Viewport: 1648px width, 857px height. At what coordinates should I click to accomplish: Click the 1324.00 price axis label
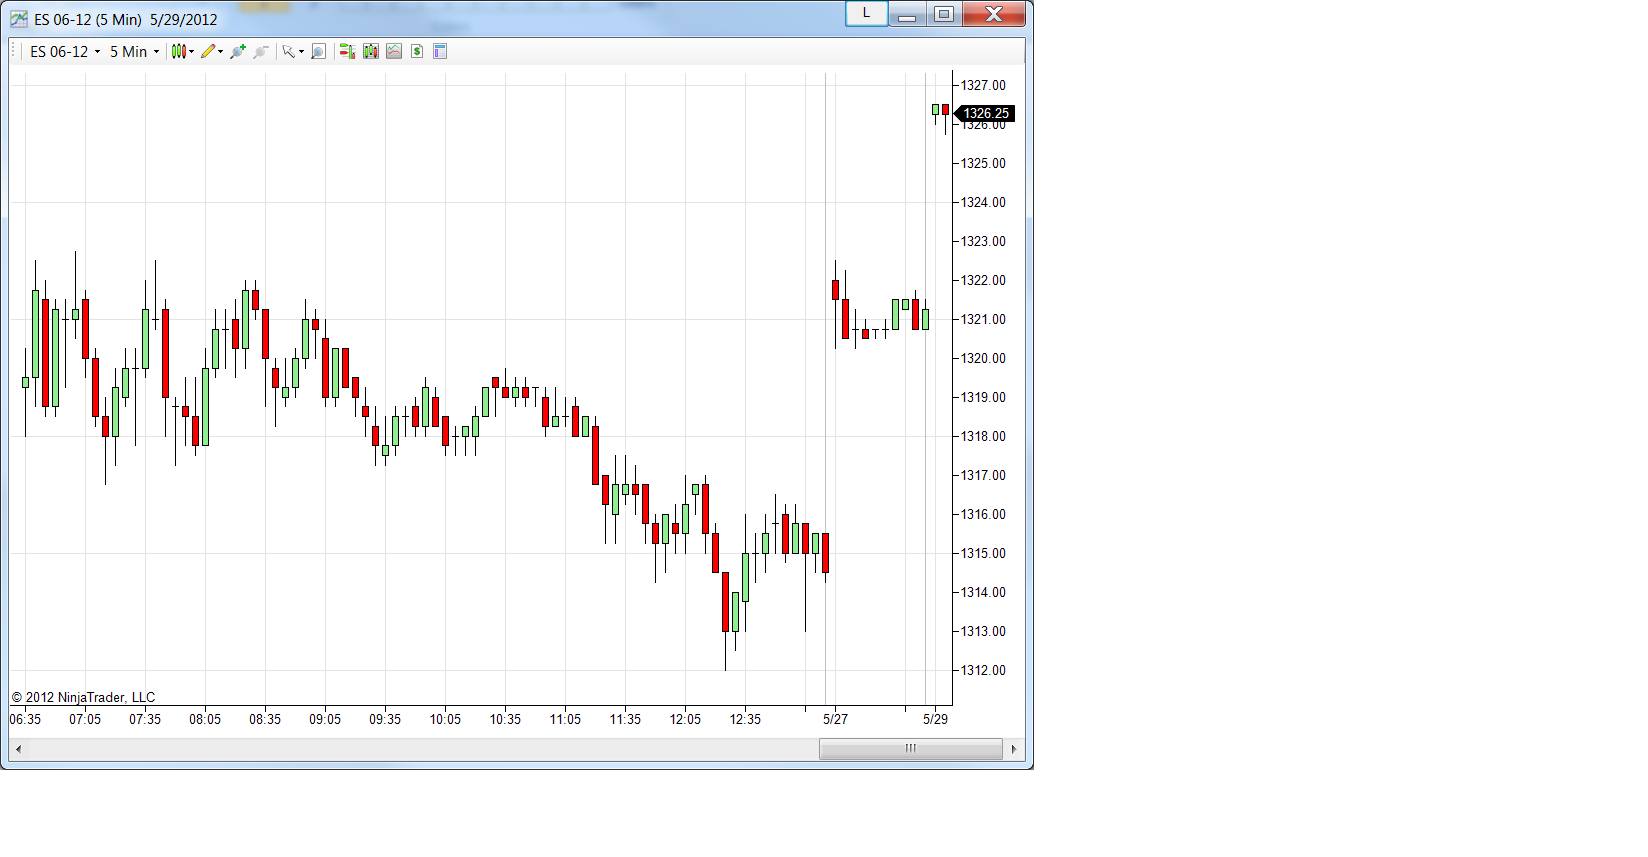(x=983, y=203)
